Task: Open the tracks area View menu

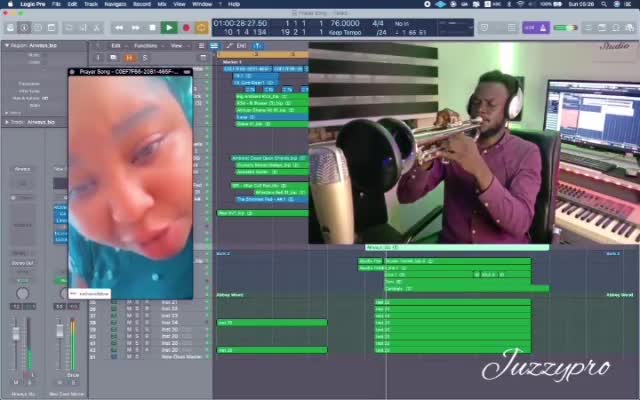Action: pyautogui.click(x=176, y=46)
